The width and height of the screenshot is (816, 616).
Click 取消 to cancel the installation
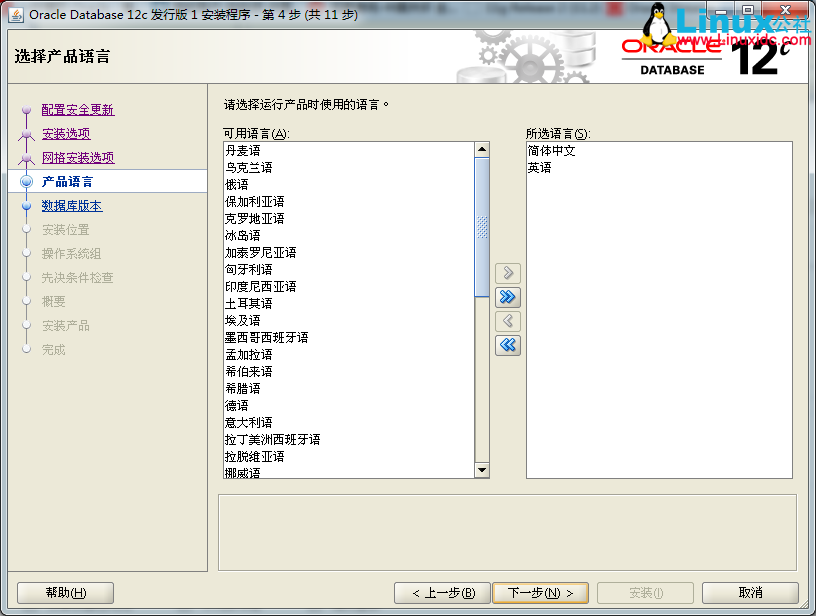tap(750, 592)
